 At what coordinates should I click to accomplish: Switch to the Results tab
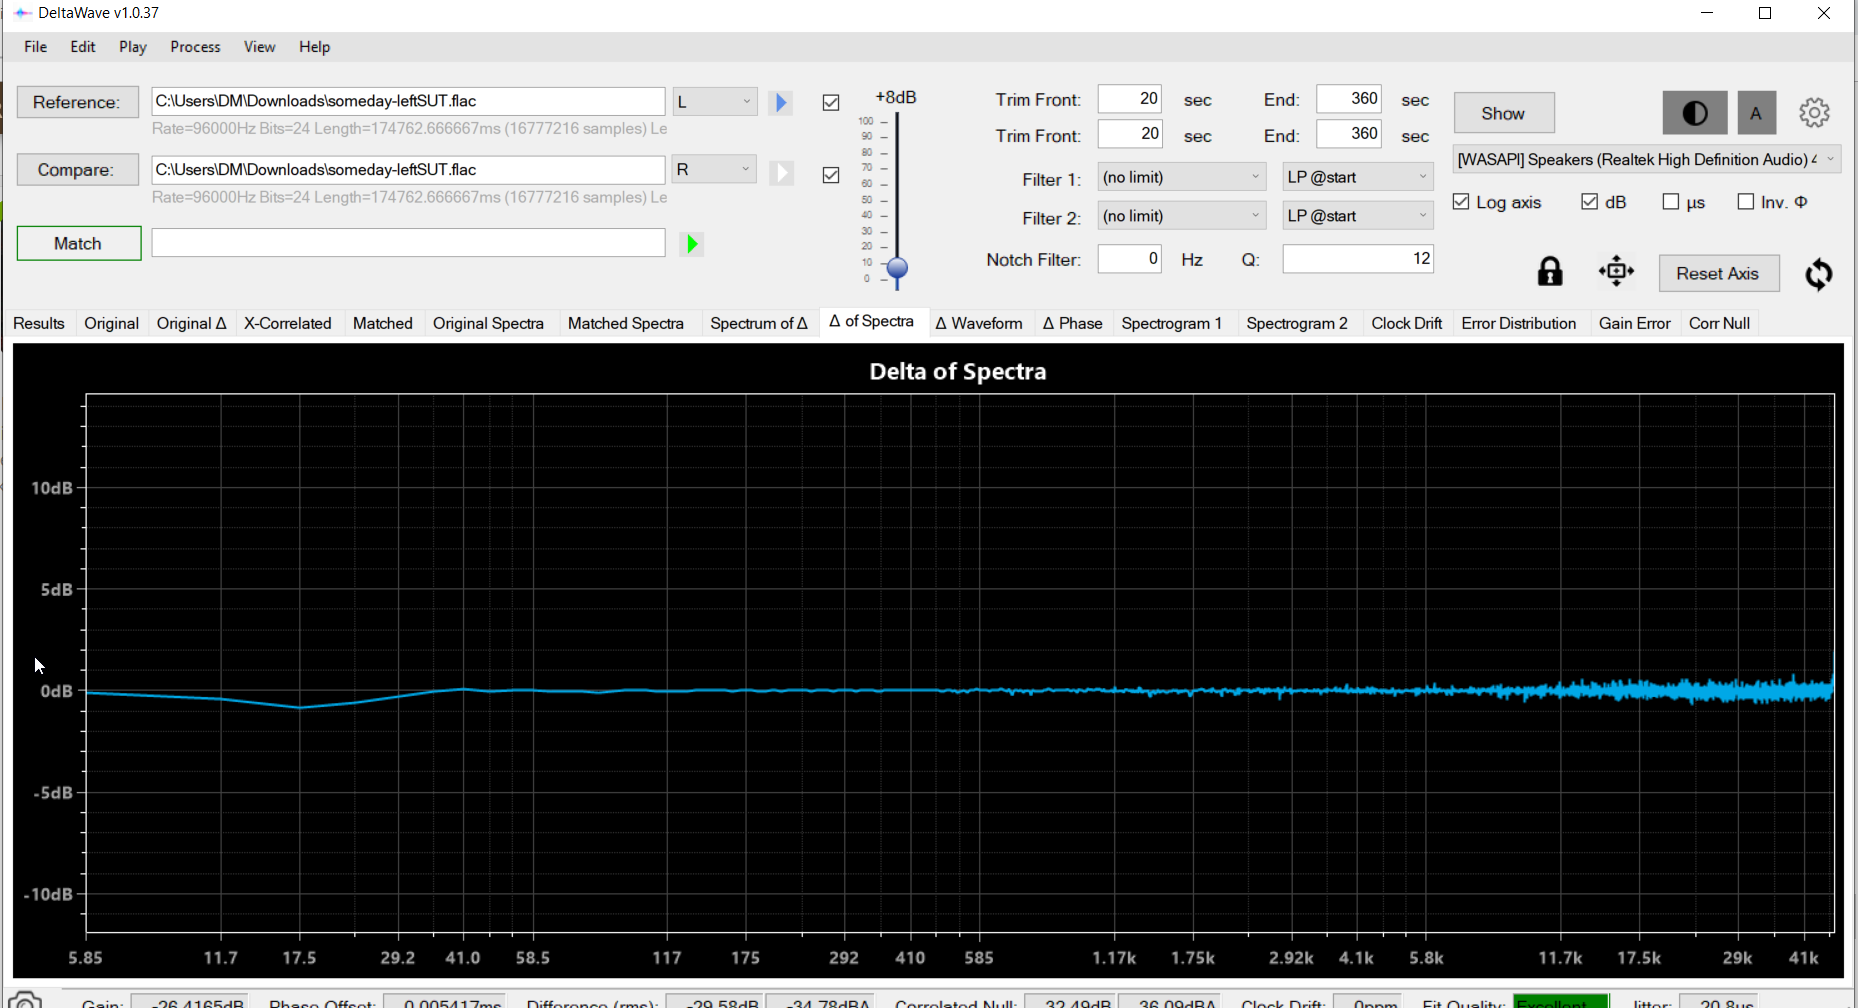point(39,323)
